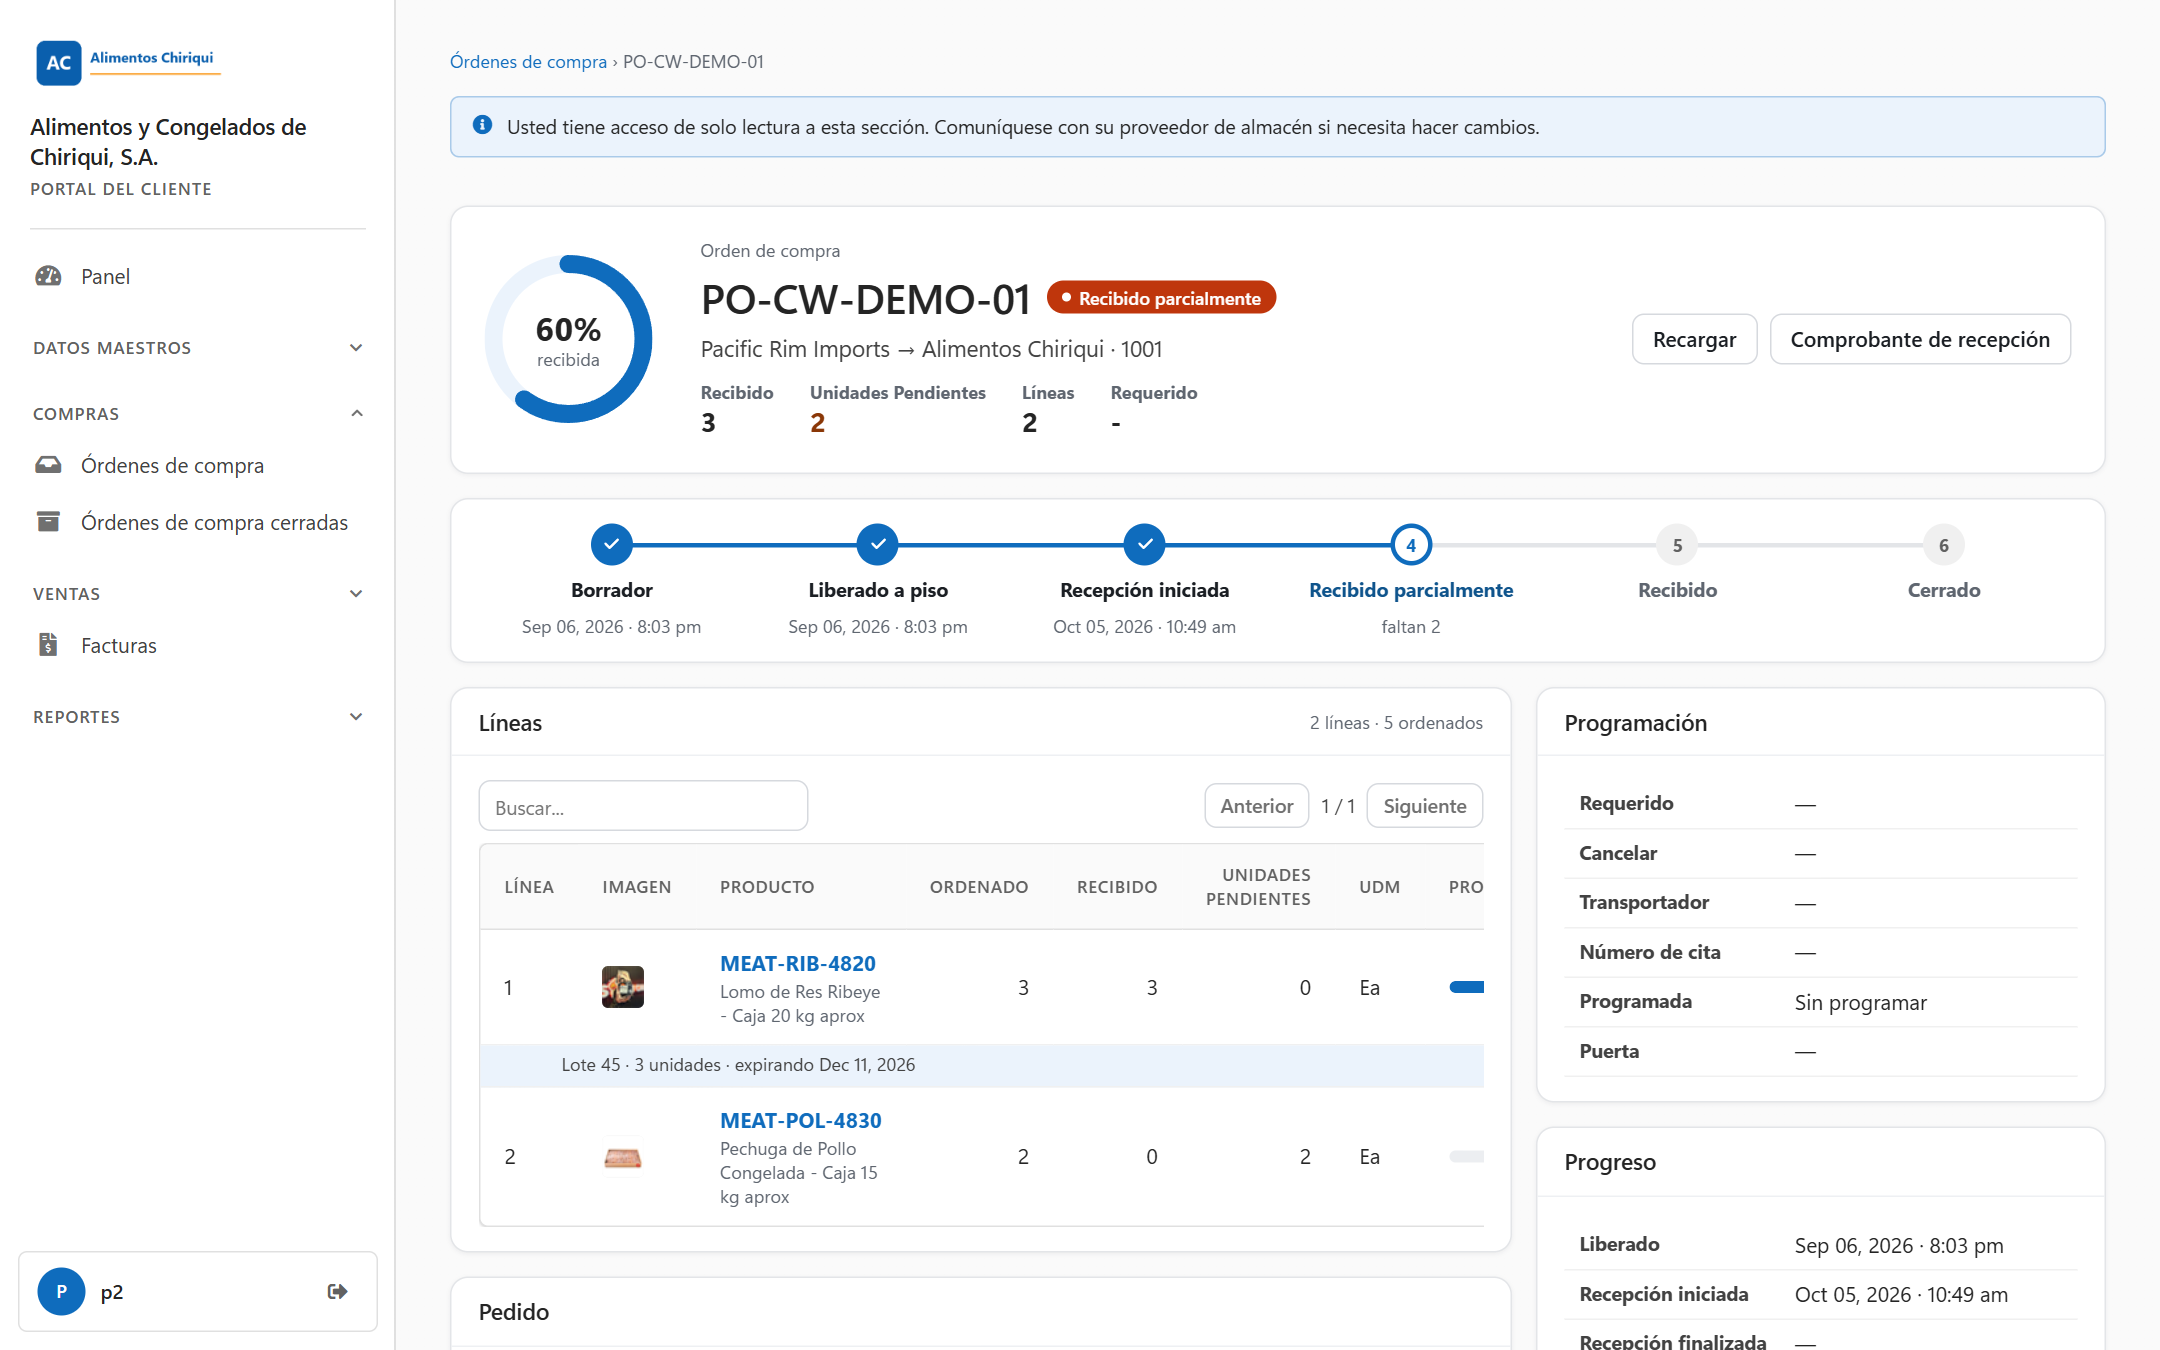Click the Recibido parcialmente status badge
The height and width of the screenshot is (1350, 2160).
pos(1161,298)
